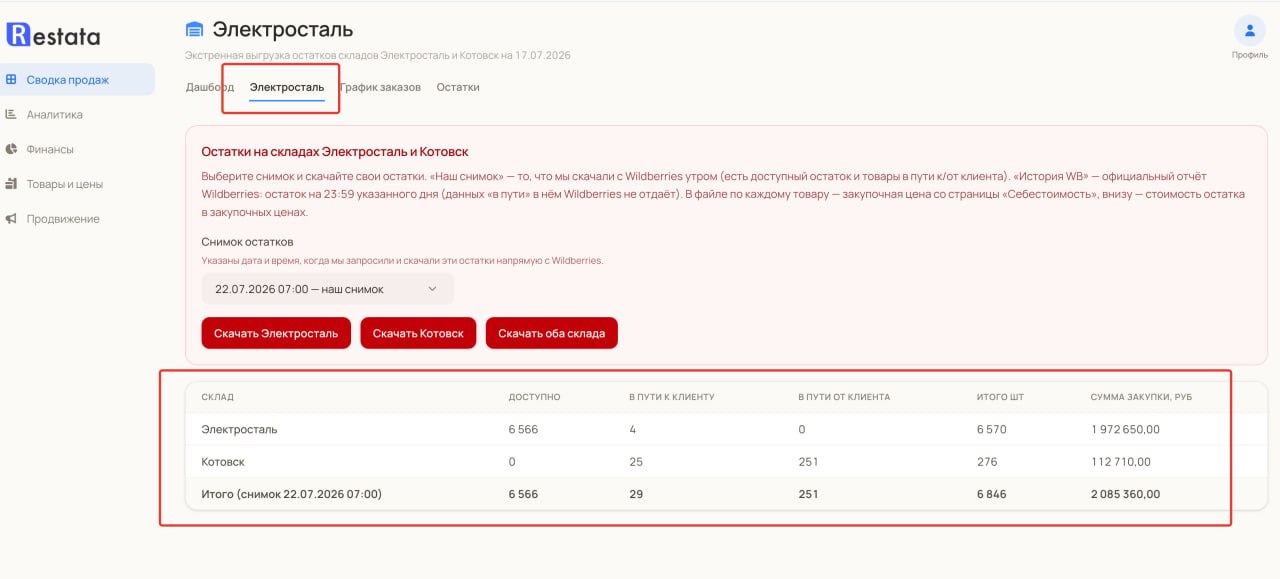Screen dimensions: 1280x579
Task: Click the Доступно column header
Action: pos(534,397)
